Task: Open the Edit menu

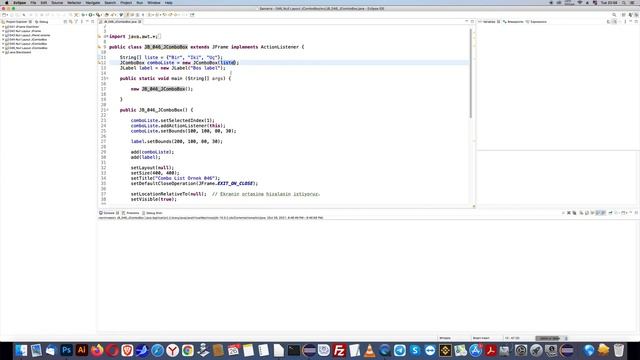Action: [44, 2]
